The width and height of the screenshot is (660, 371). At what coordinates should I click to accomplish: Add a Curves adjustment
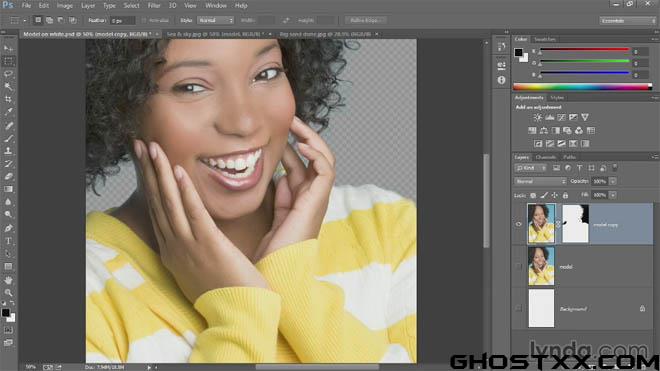coord(561,117)
